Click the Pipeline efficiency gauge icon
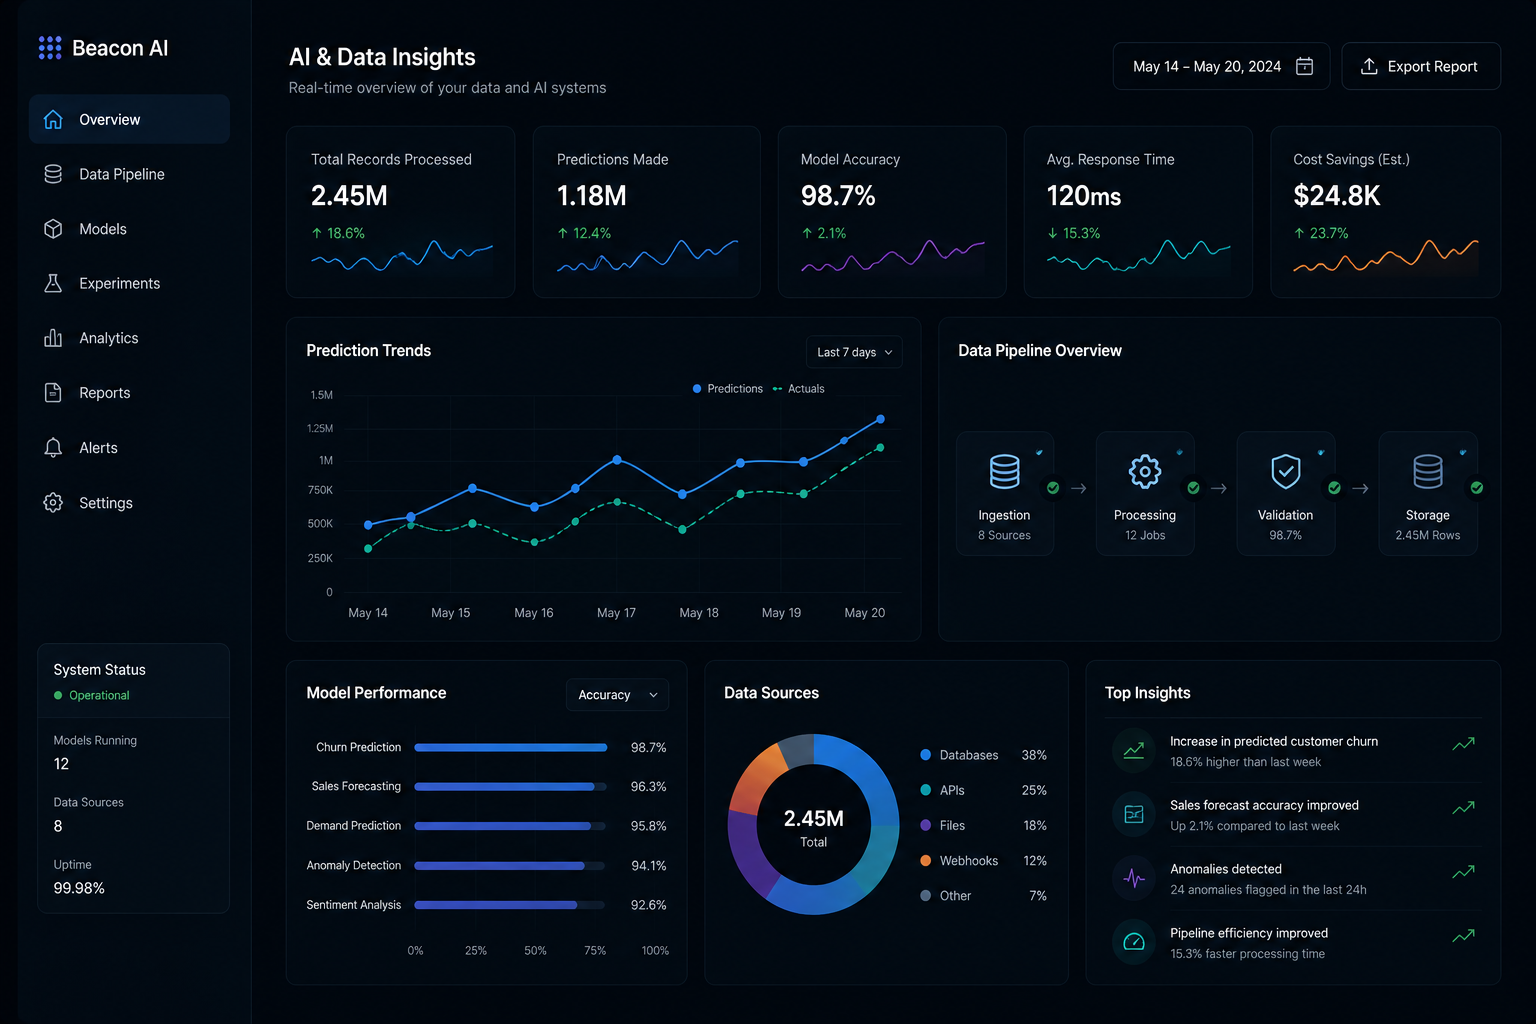Screen dimensions: 1536x1024 coord(1134,942)
